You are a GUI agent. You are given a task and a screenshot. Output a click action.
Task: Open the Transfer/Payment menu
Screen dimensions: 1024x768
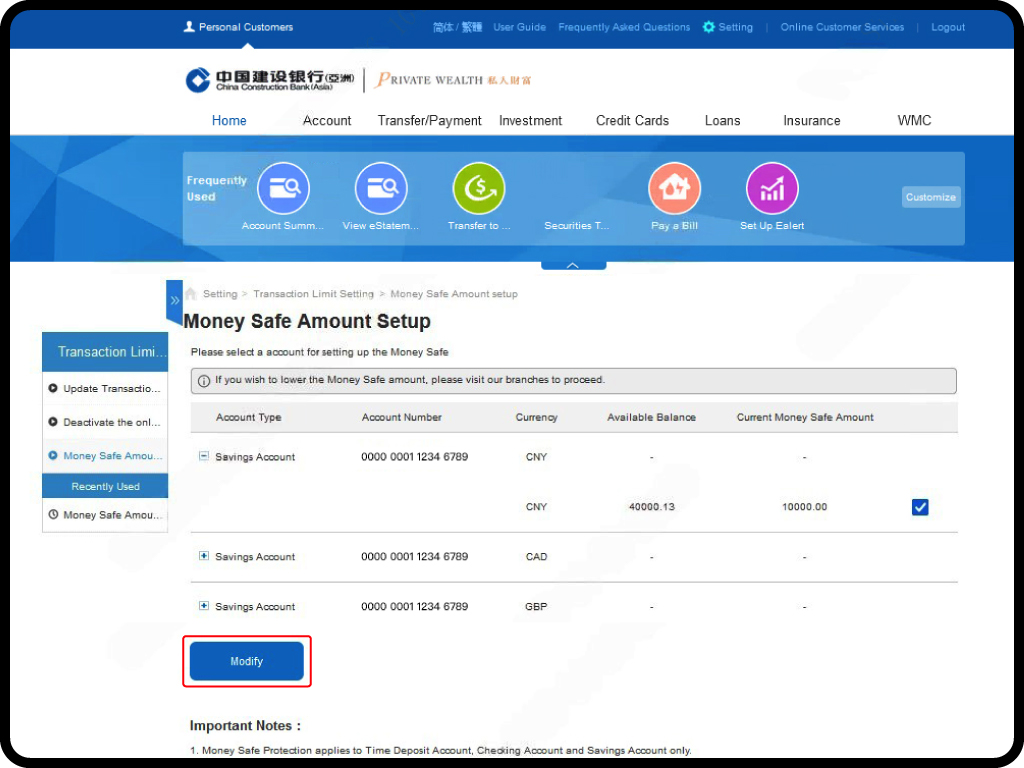[x=429, y=120]
